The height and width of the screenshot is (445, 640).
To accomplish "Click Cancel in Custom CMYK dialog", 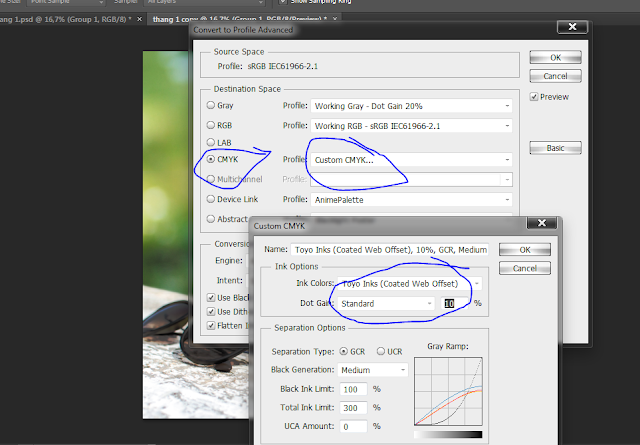I will coord(525,269).
